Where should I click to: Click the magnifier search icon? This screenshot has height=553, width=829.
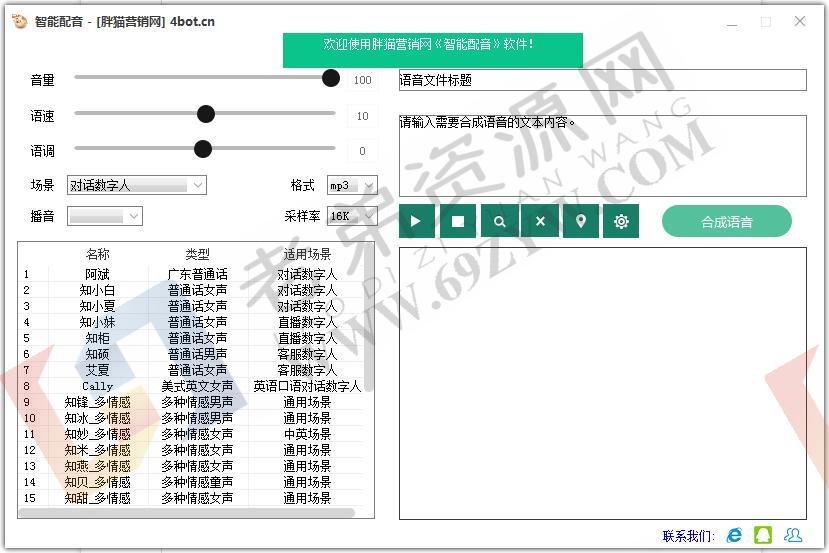pos(500,221)
